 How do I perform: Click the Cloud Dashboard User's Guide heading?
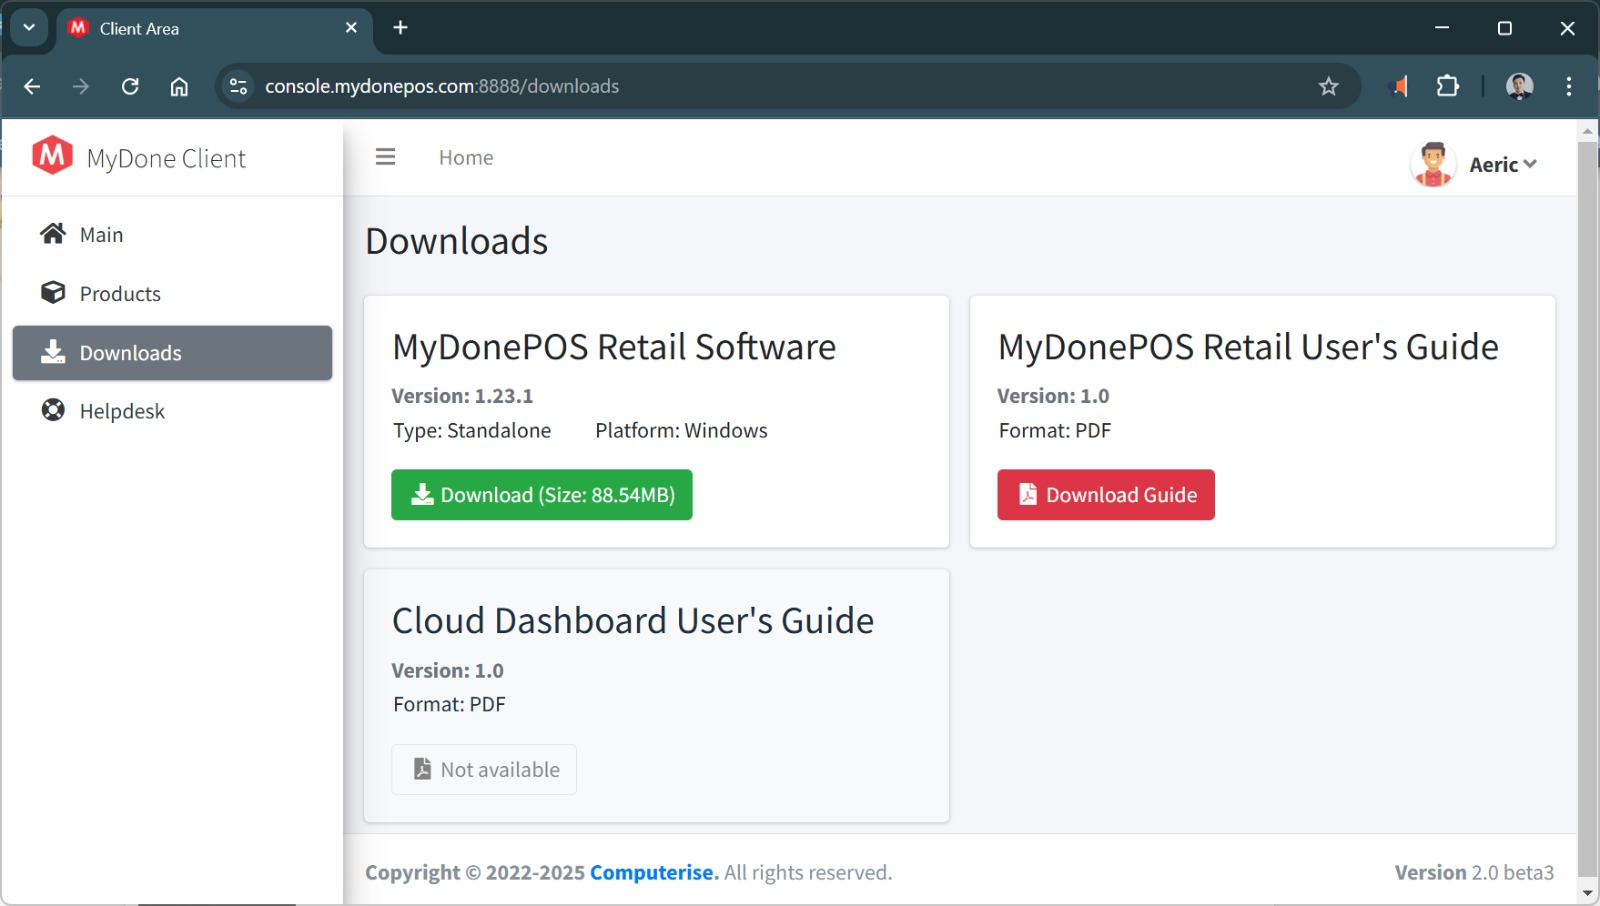pyautogui.click(x=633, y=621)
